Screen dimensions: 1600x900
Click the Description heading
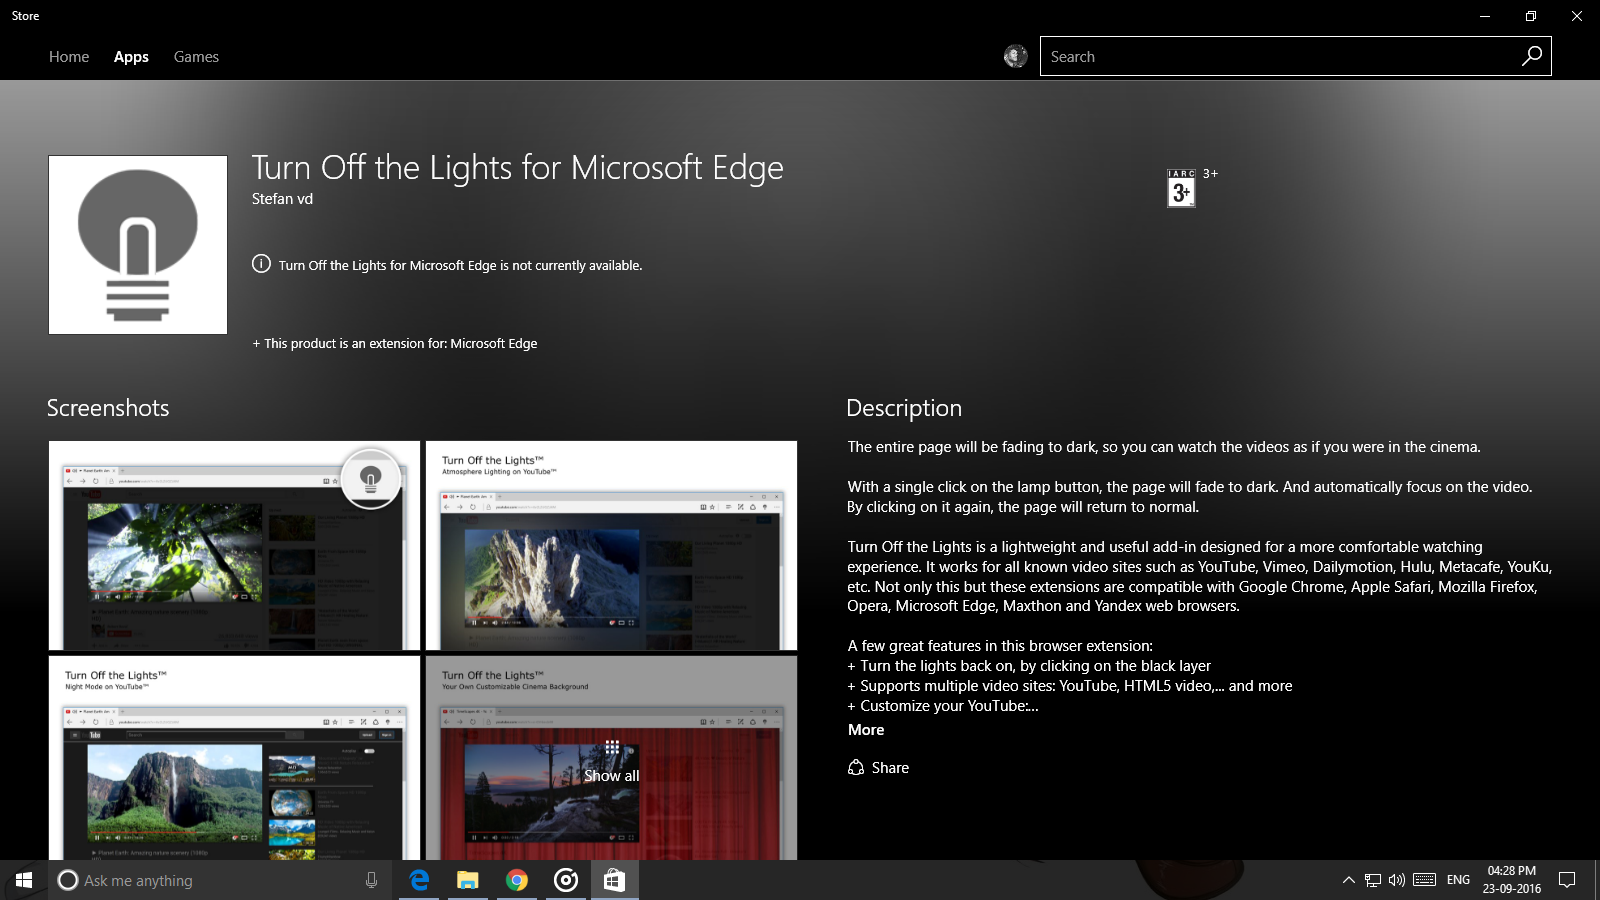[904, 408]
